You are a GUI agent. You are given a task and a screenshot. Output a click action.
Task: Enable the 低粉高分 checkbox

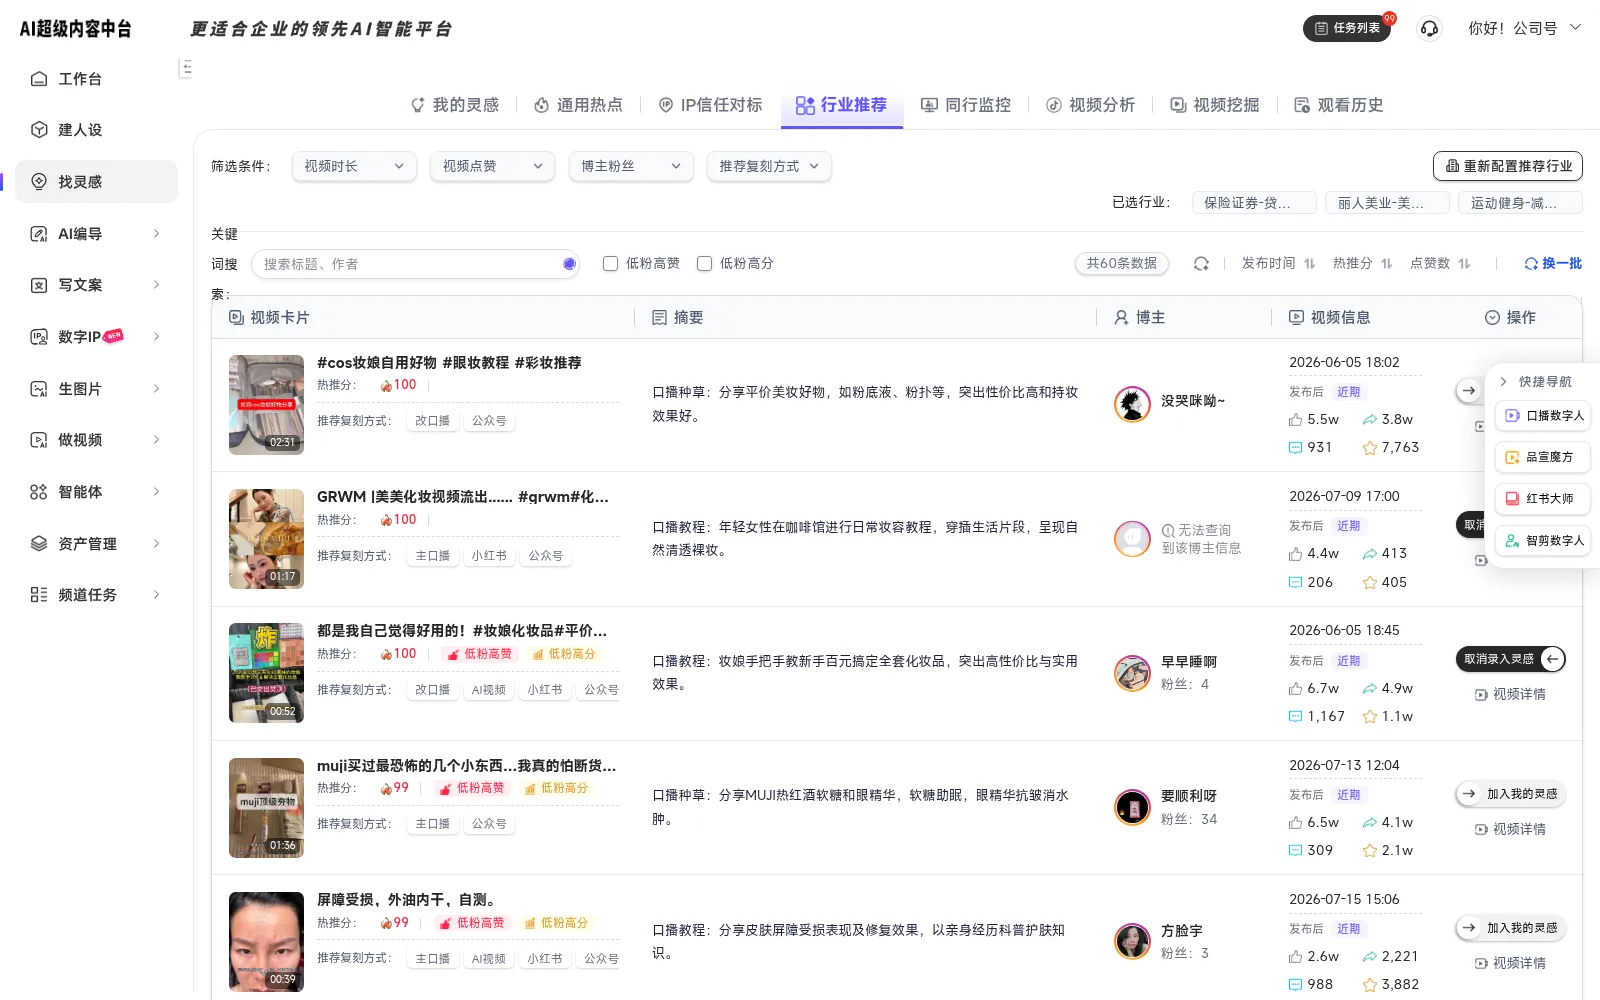click(704, 264)
